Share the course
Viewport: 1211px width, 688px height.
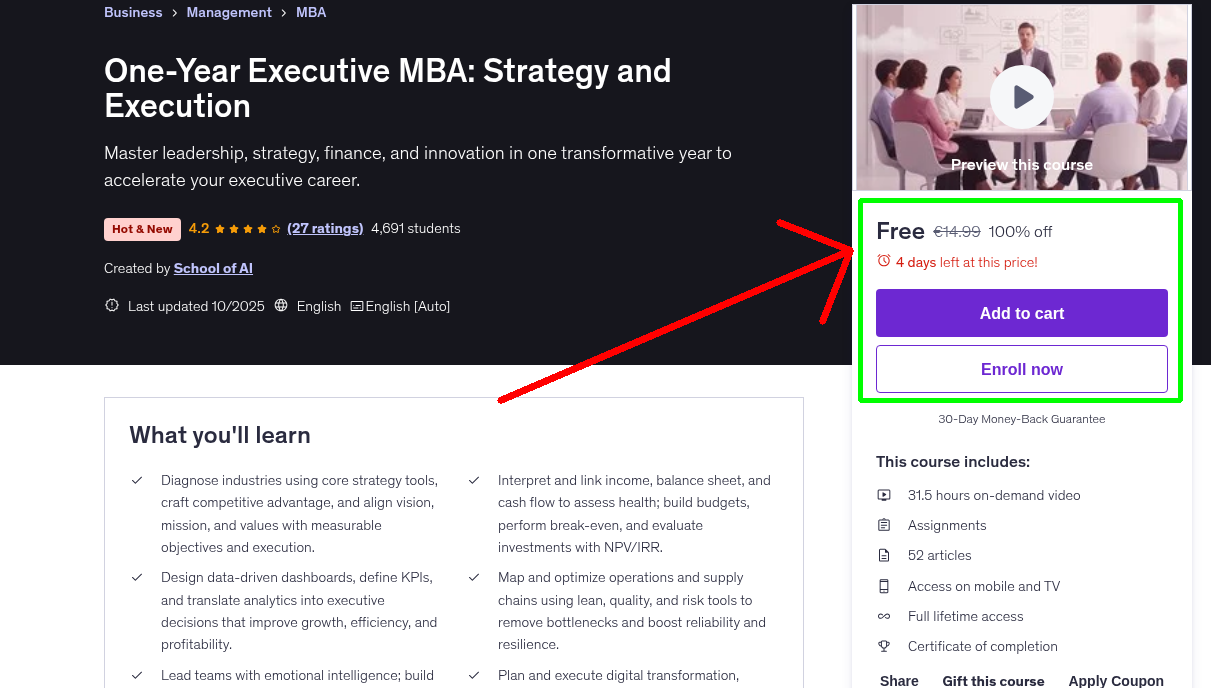[x=898, y=680]
